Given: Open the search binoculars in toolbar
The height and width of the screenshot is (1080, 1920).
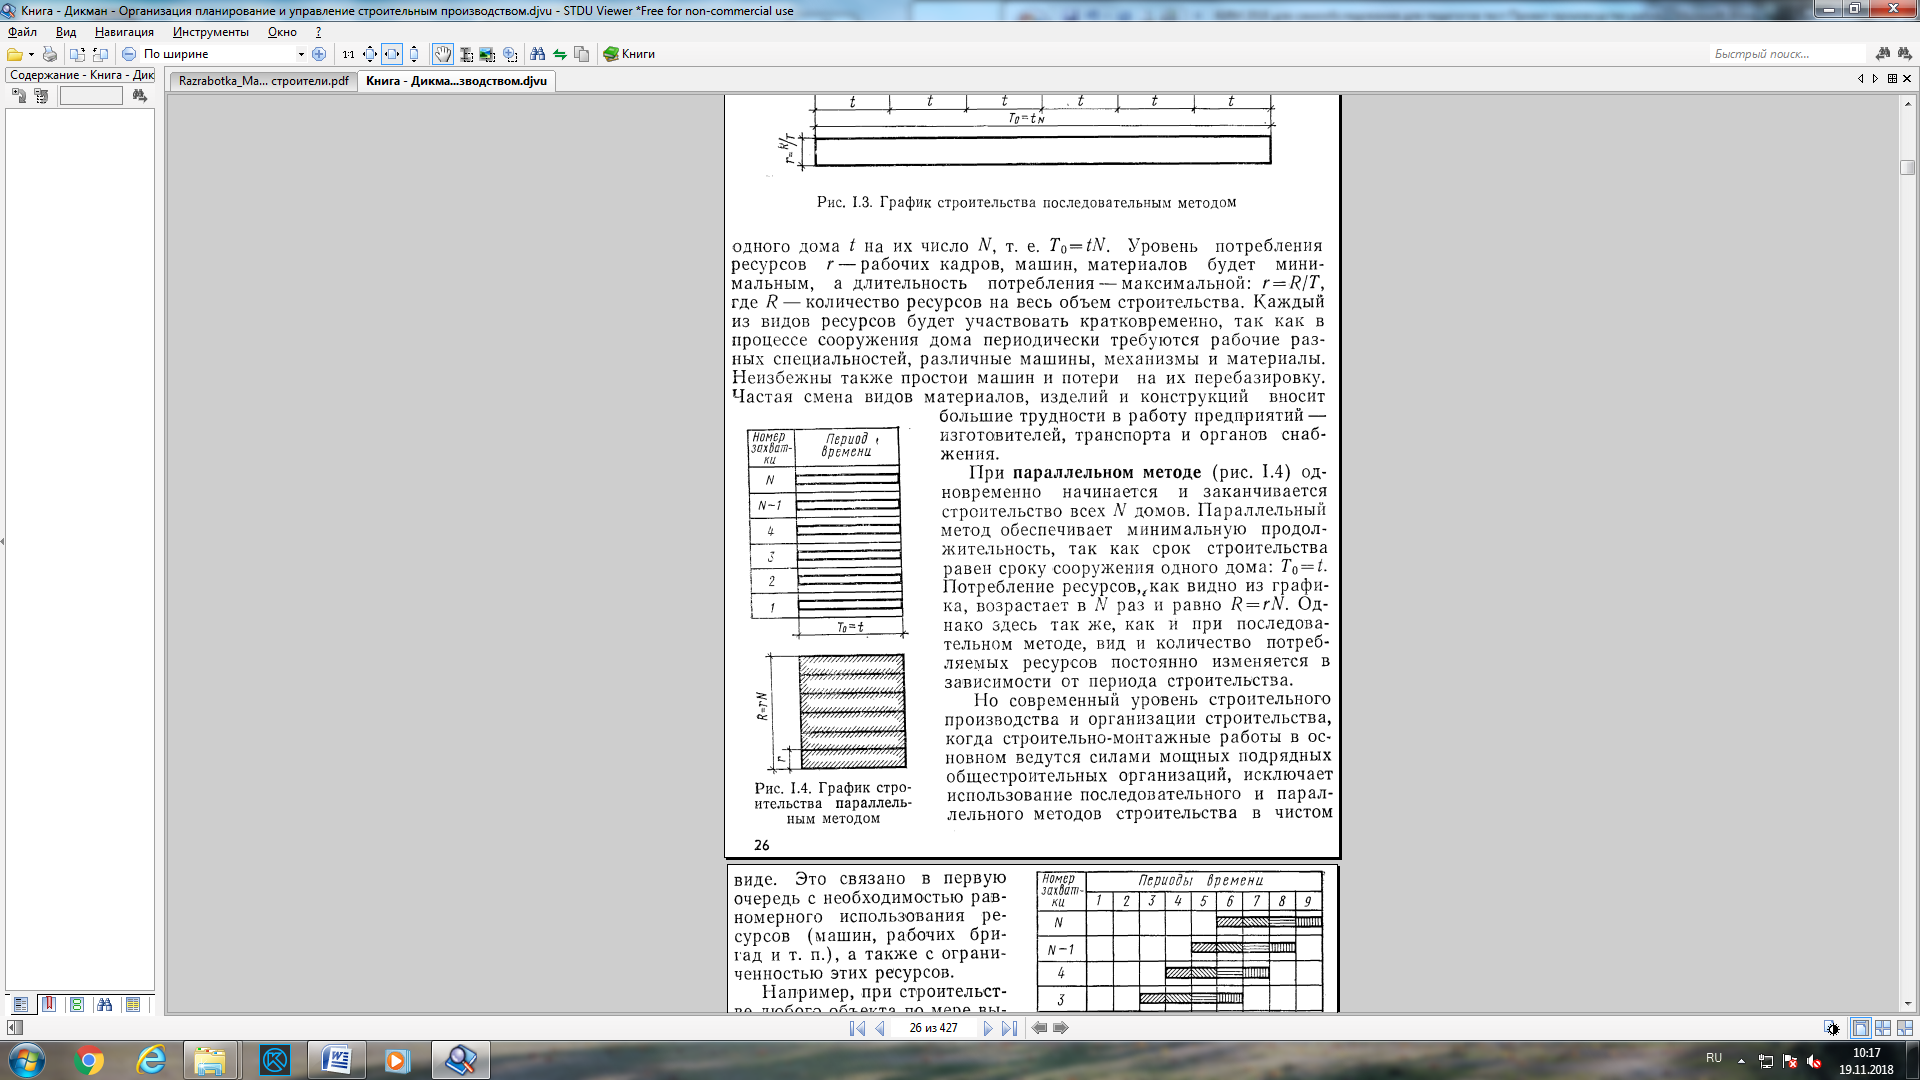Looking at the screenshot, I should (538, 54).
